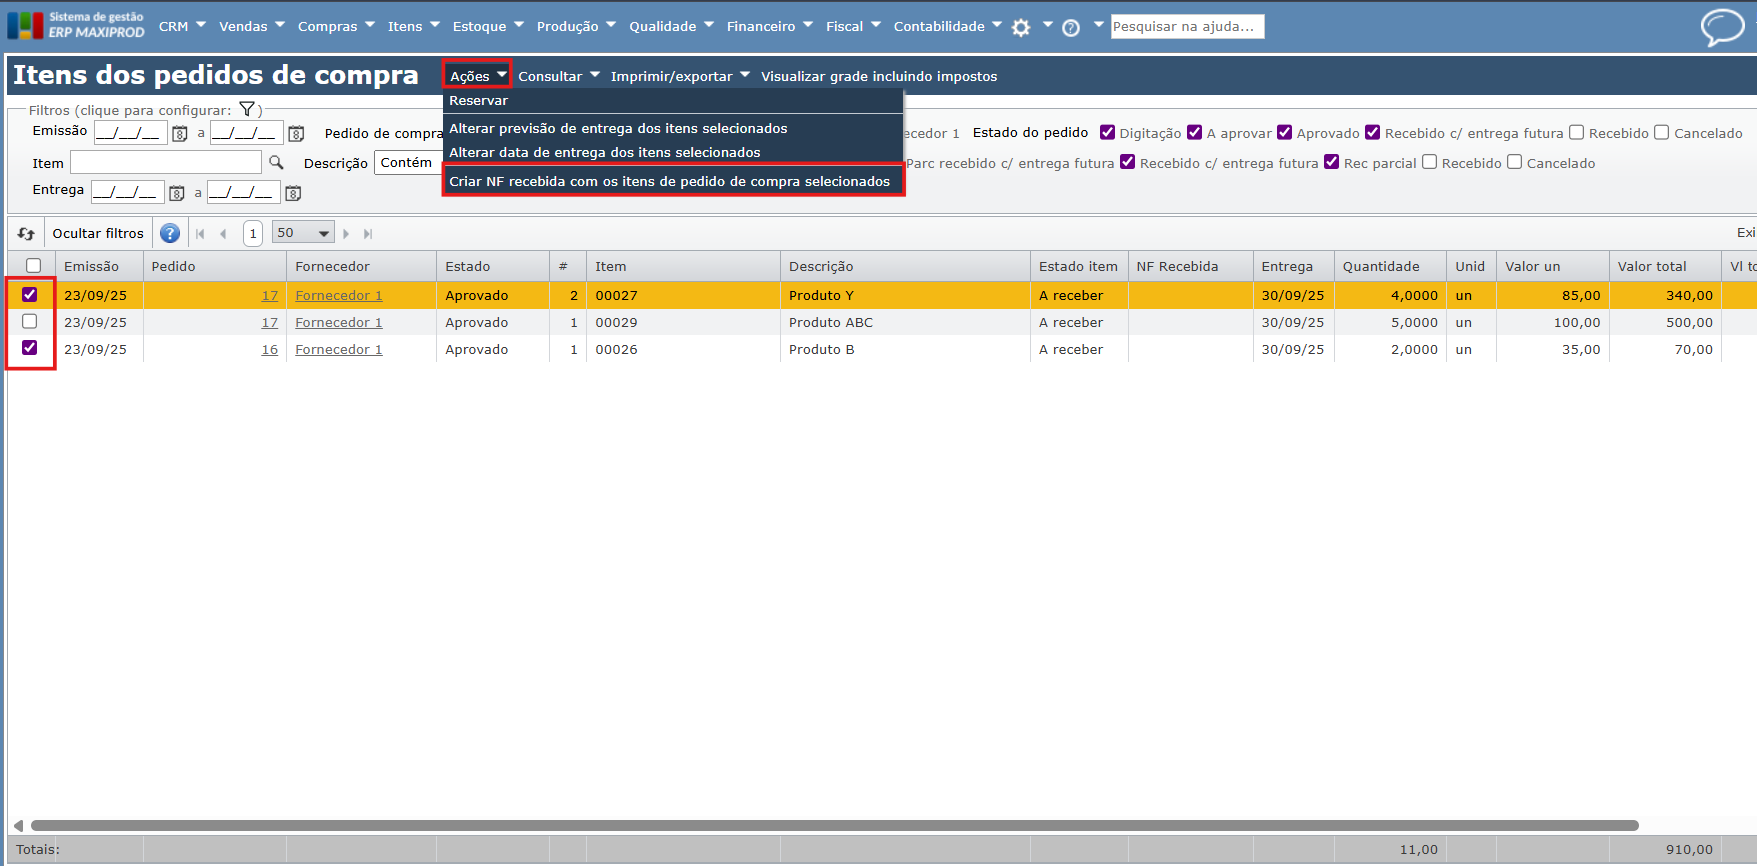Go to first page of the grid
The width and height of the screenshot is (1757, 866).
(200, 233)
